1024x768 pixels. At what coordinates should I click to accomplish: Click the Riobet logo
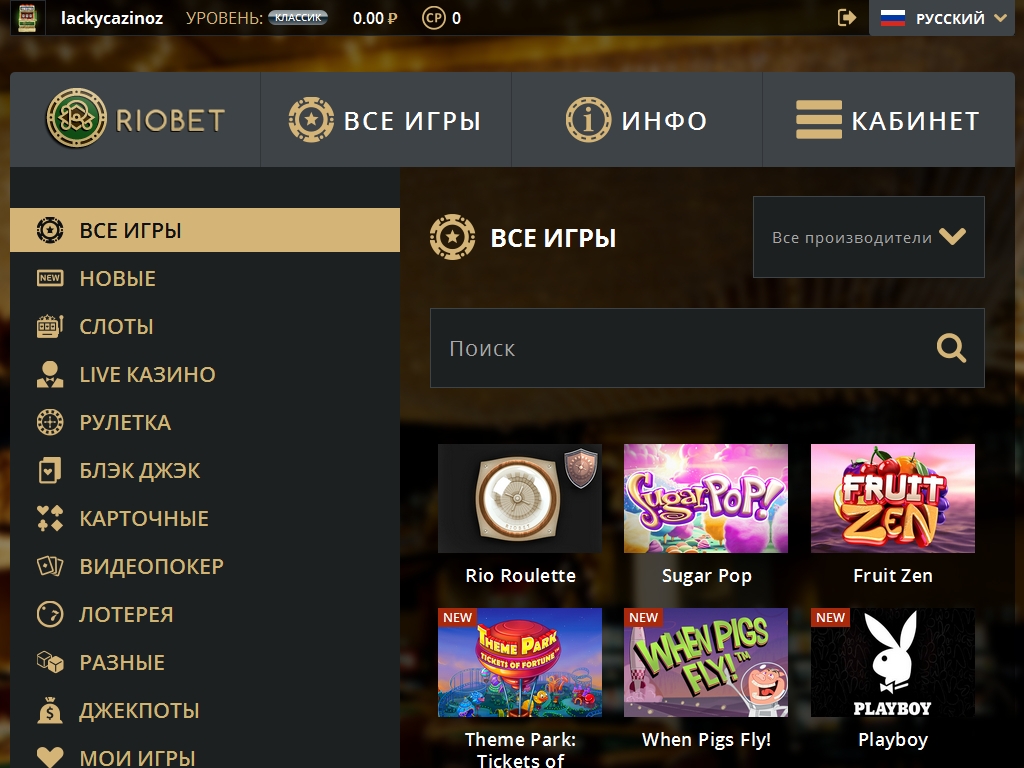click(136, 119)
